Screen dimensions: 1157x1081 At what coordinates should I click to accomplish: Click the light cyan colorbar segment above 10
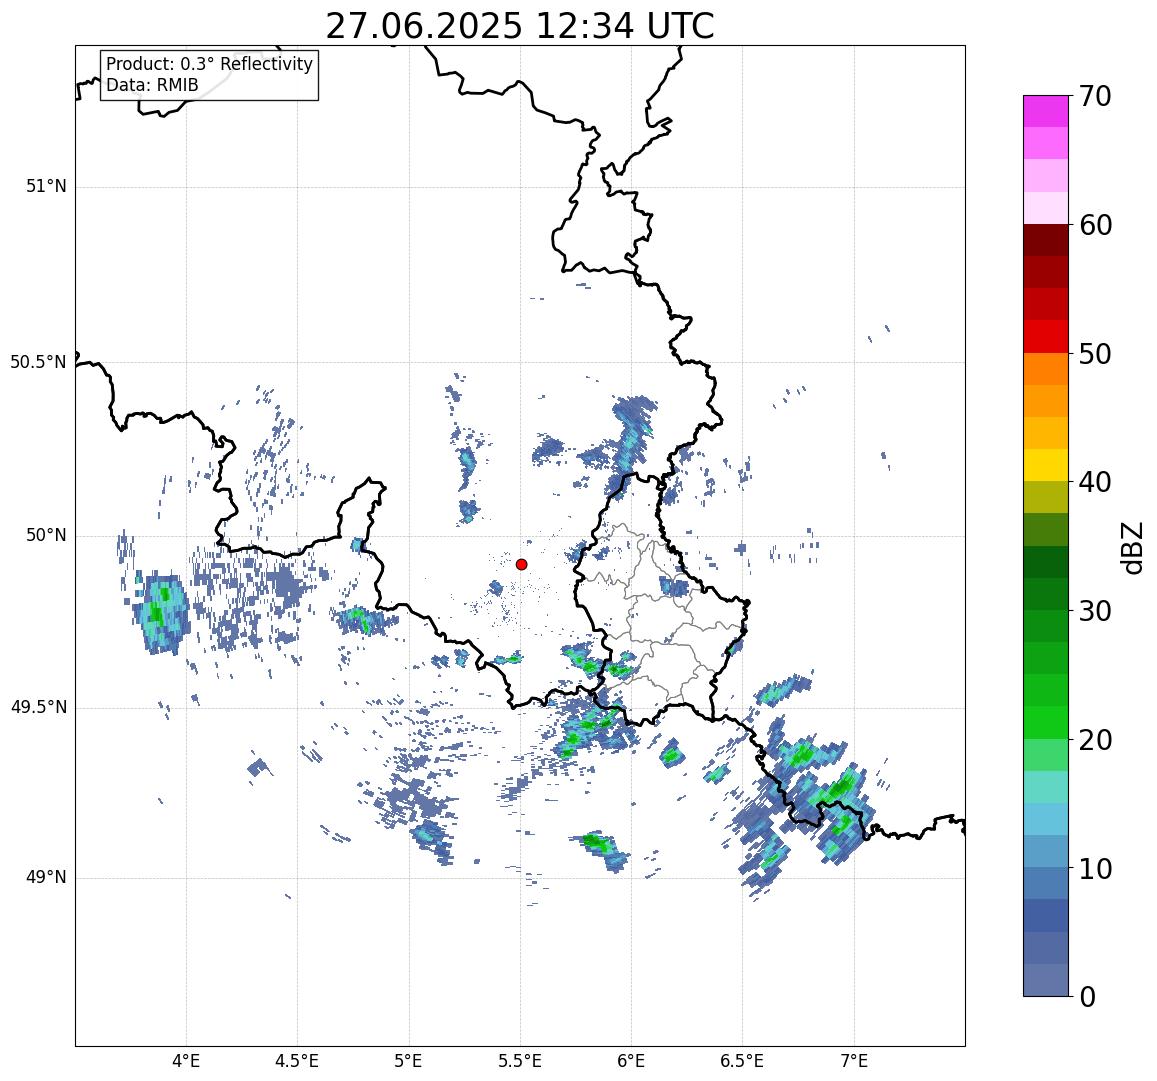click(1046, 819)
